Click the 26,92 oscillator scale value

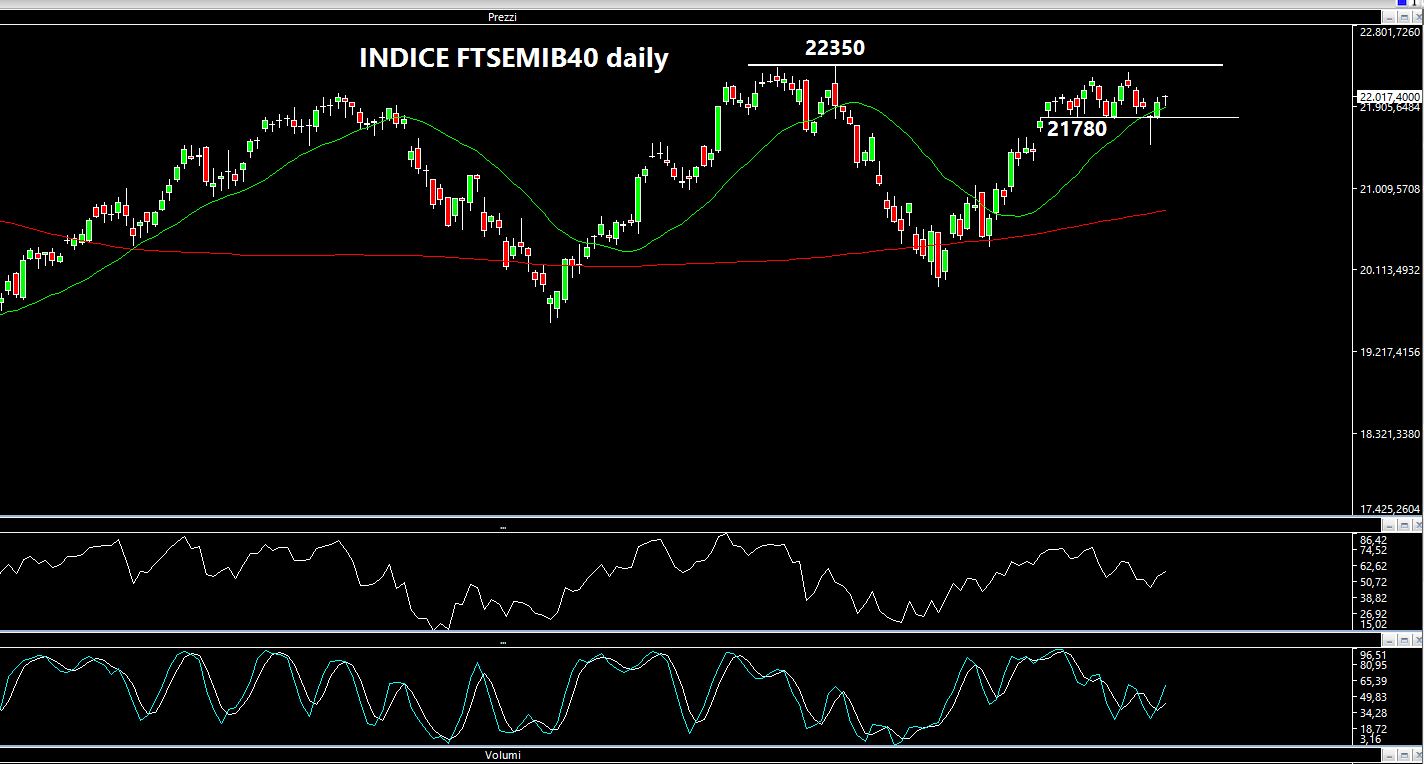pyautogui.click(x=1373, y=614)
